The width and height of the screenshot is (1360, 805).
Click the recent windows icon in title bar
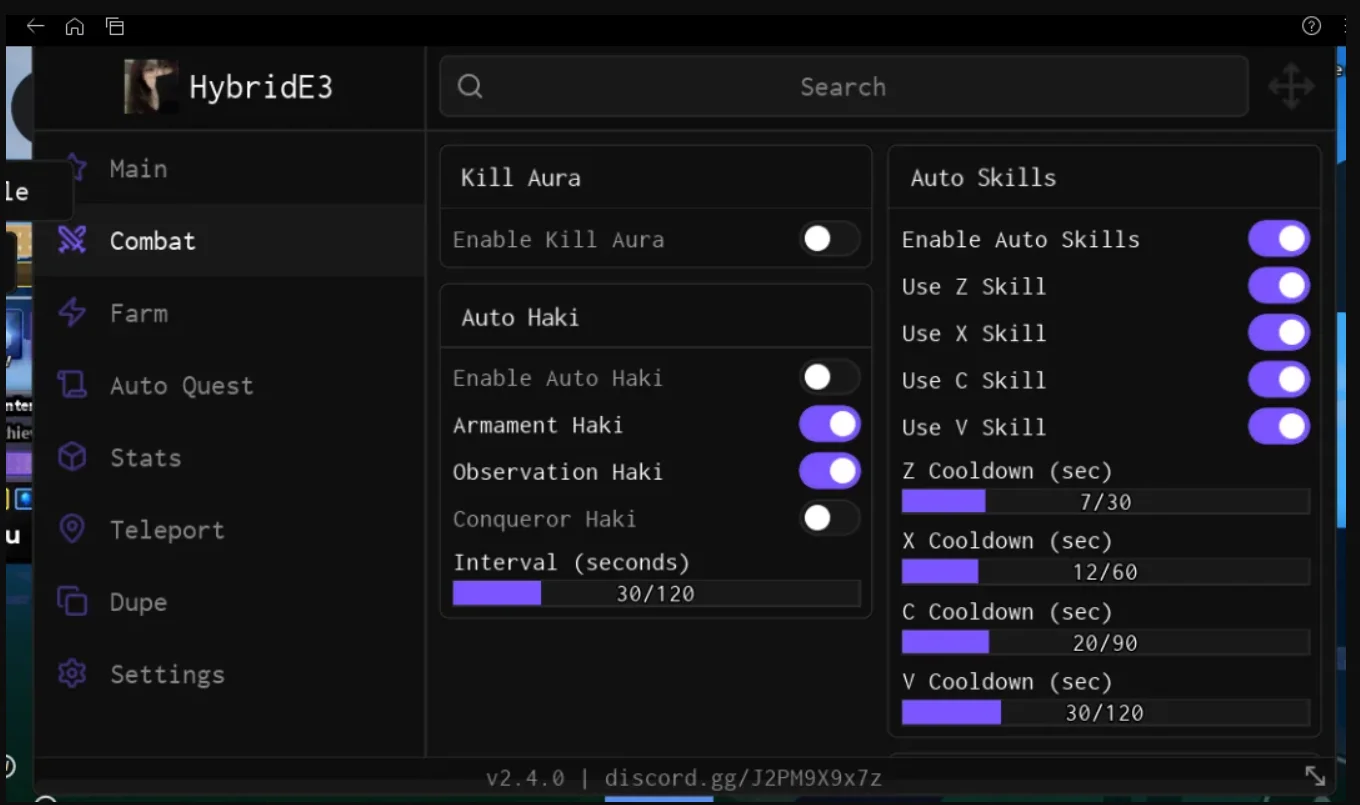(x=115, y=26)
